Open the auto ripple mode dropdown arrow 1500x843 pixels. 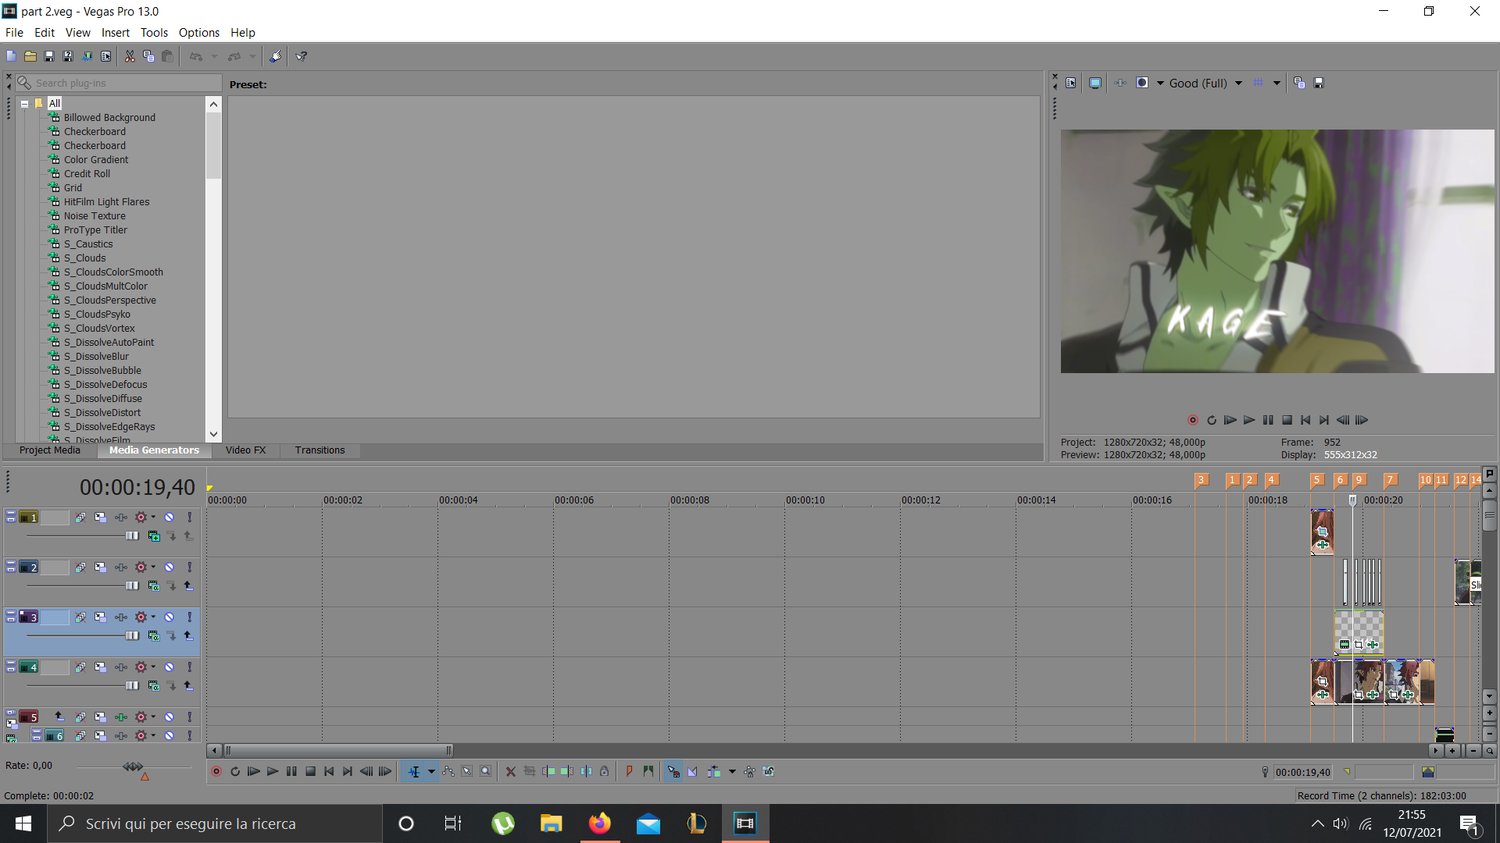pyautogui.click(x=732, y=771)
